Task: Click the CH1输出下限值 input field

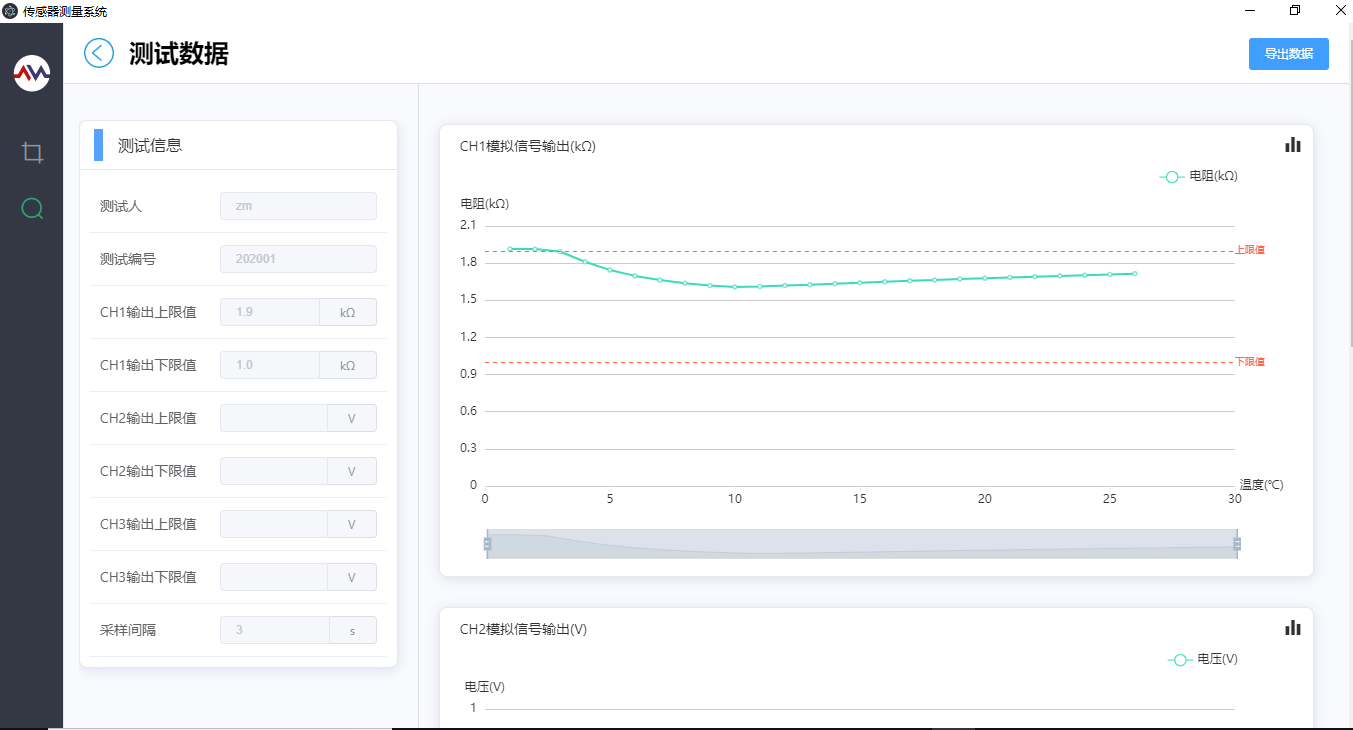Action: (270, 365)
